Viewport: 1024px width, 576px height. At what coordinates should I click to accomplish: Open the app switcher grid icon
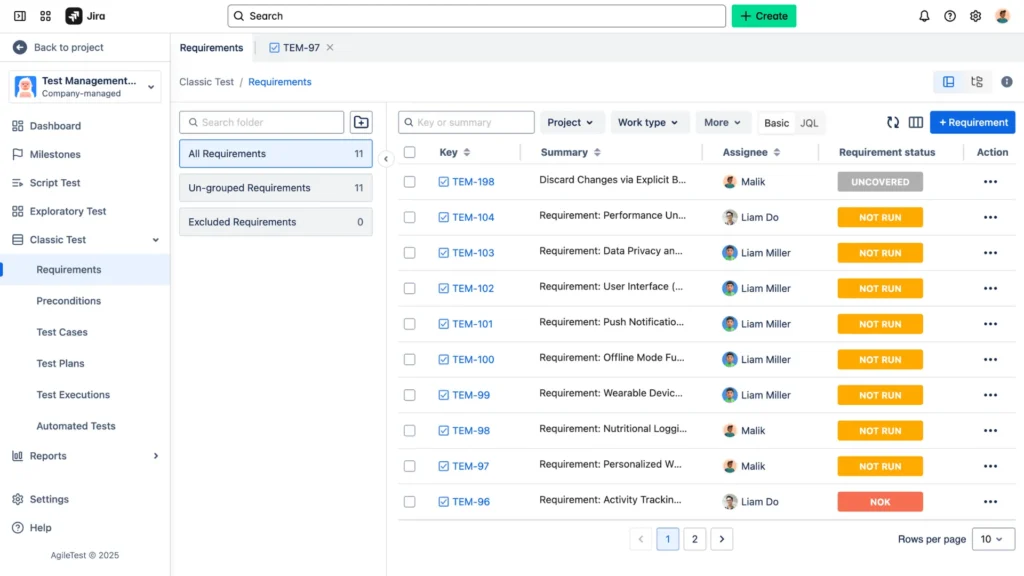click(45, 16)
